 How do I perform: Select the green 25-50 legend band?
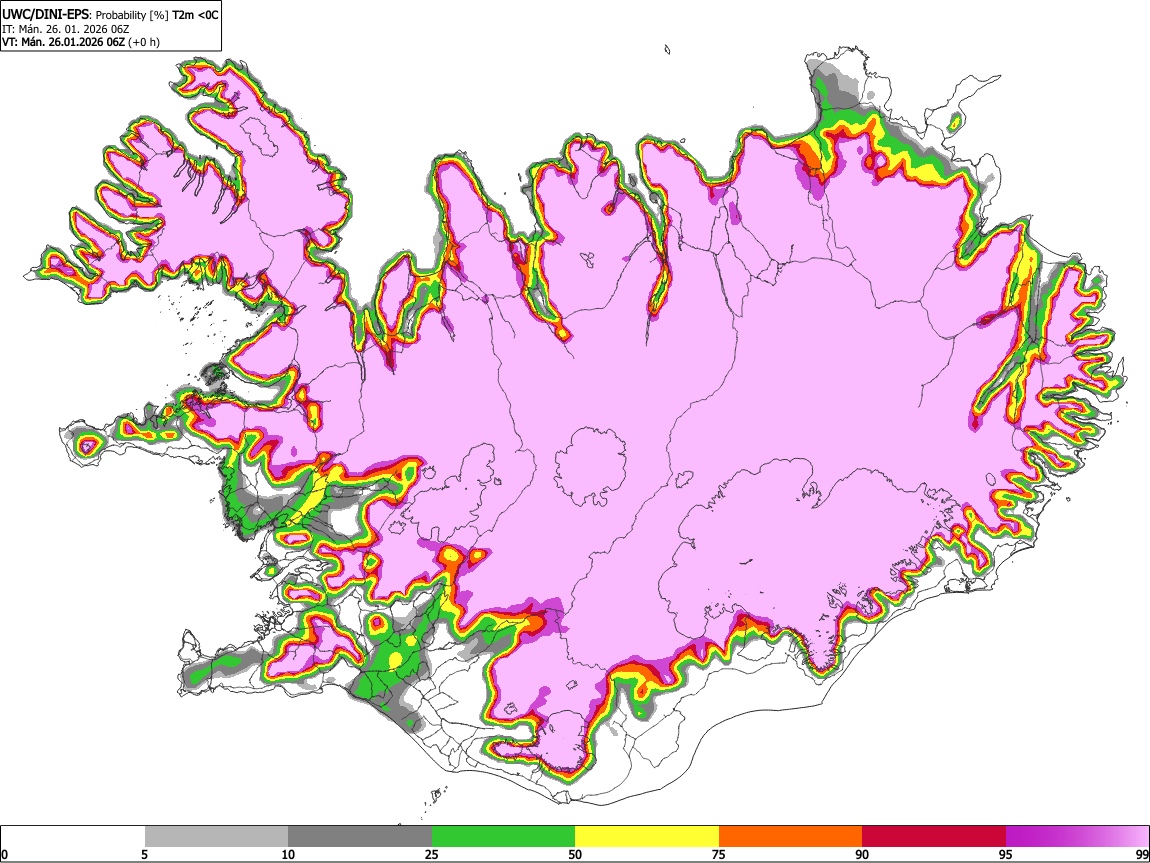tap(503, 837)
